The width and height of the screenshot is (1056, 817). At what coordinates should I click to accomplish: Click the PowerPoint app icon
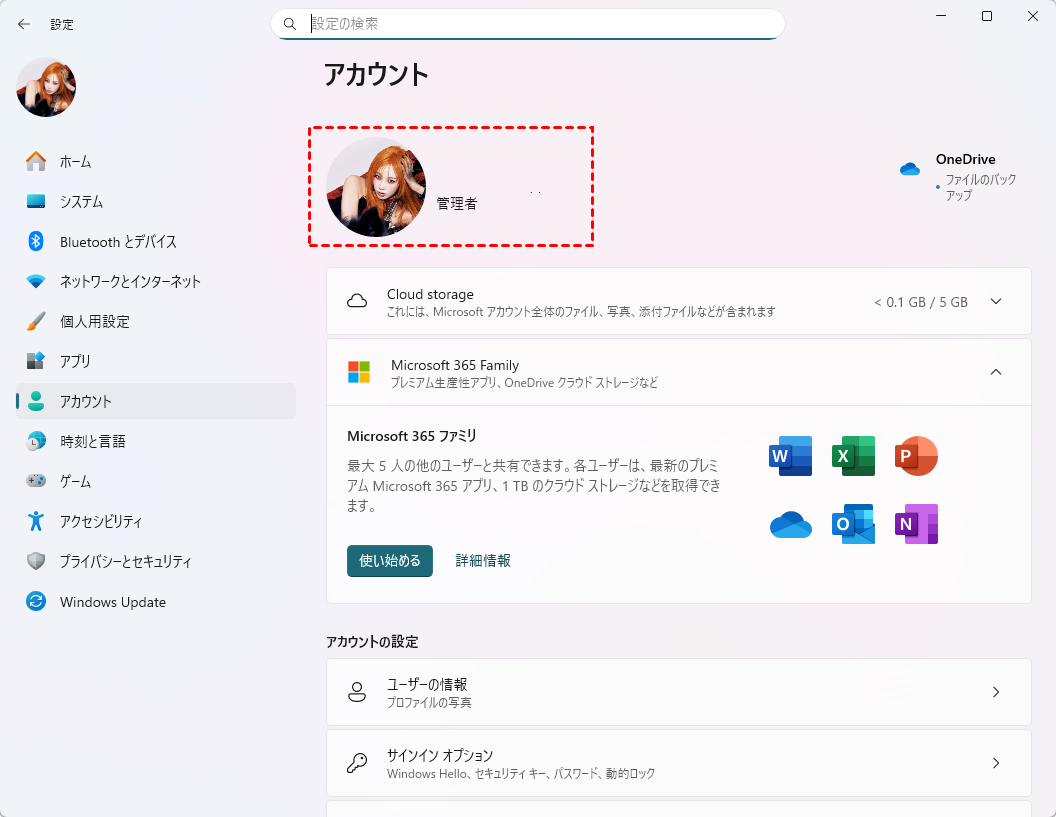pyautogui.click(x=916, y=456)
